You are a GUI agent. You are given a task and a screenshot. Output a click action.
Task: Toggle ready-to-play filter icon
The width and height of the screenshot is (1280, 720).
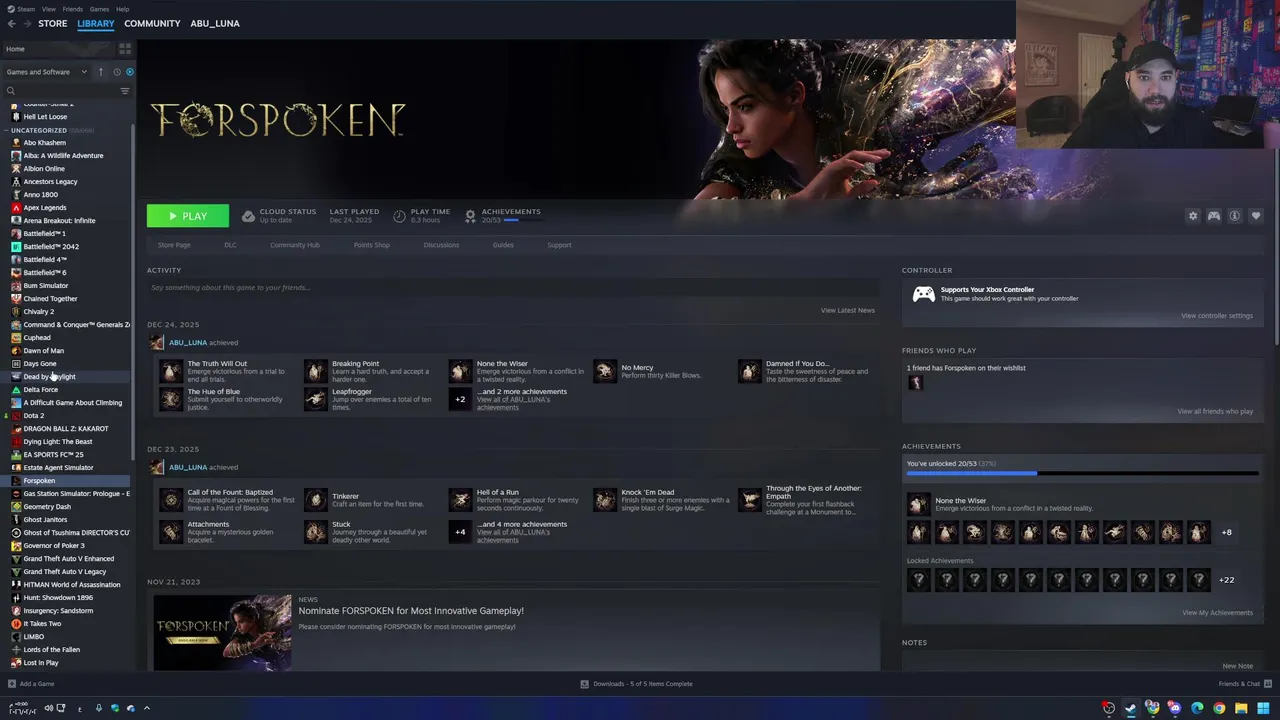point(129,72)
